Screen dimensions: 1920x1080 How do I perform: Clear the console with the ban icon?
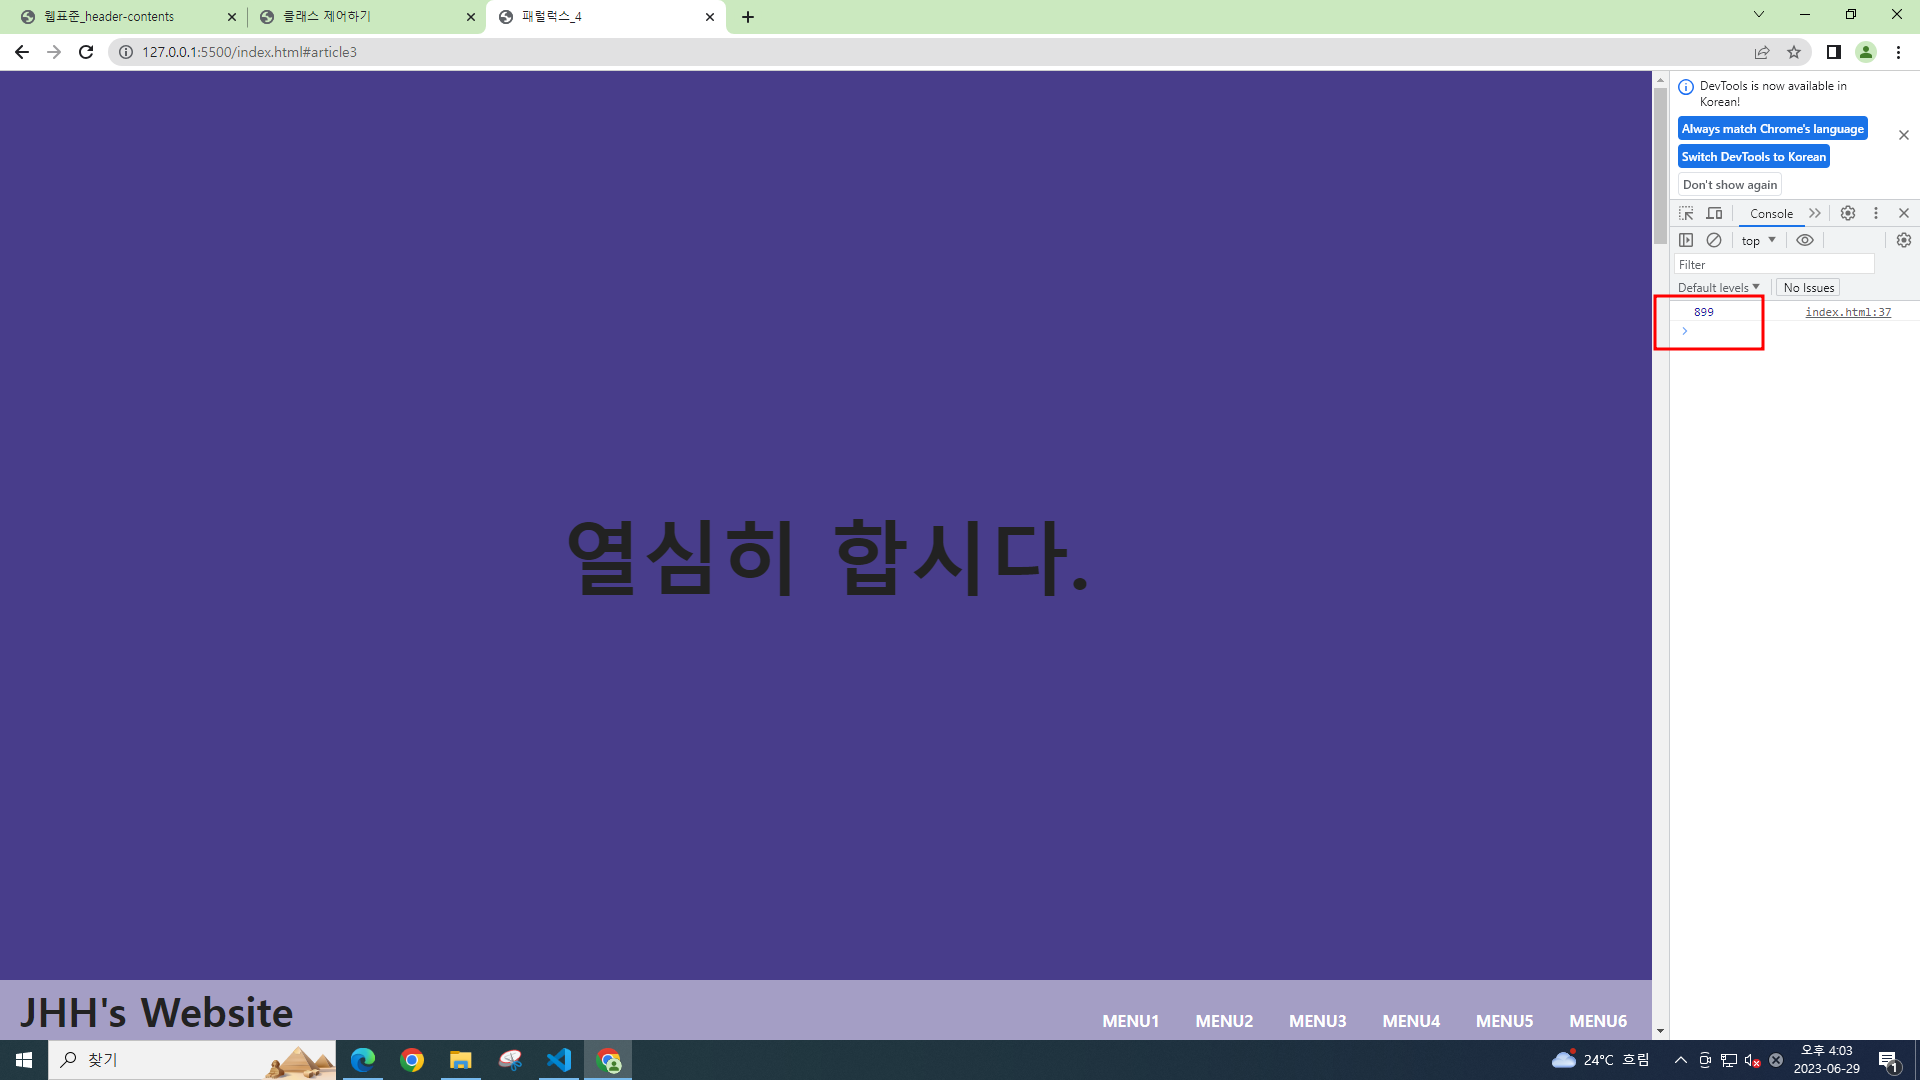point(1714,240)
